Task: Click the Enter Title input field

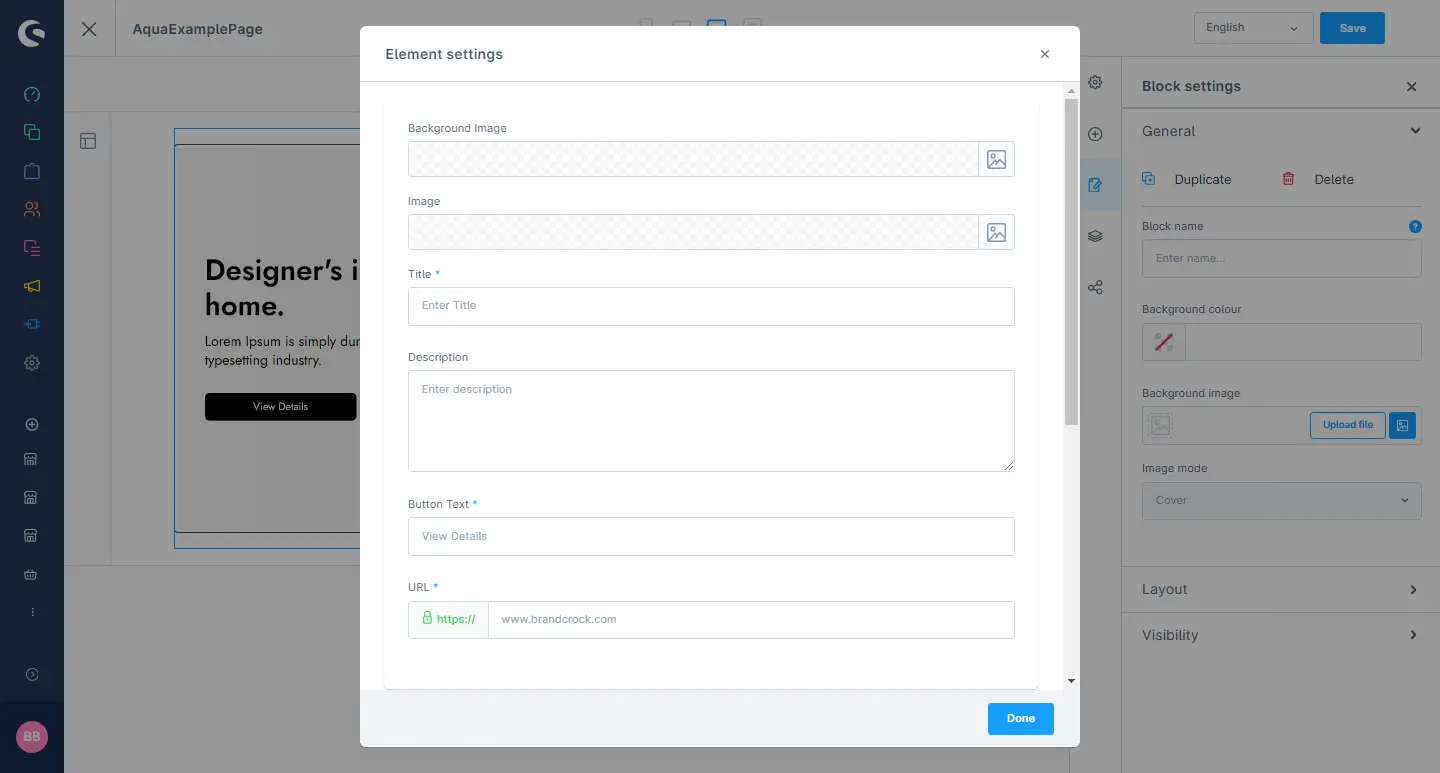Action: coord(711,306)
